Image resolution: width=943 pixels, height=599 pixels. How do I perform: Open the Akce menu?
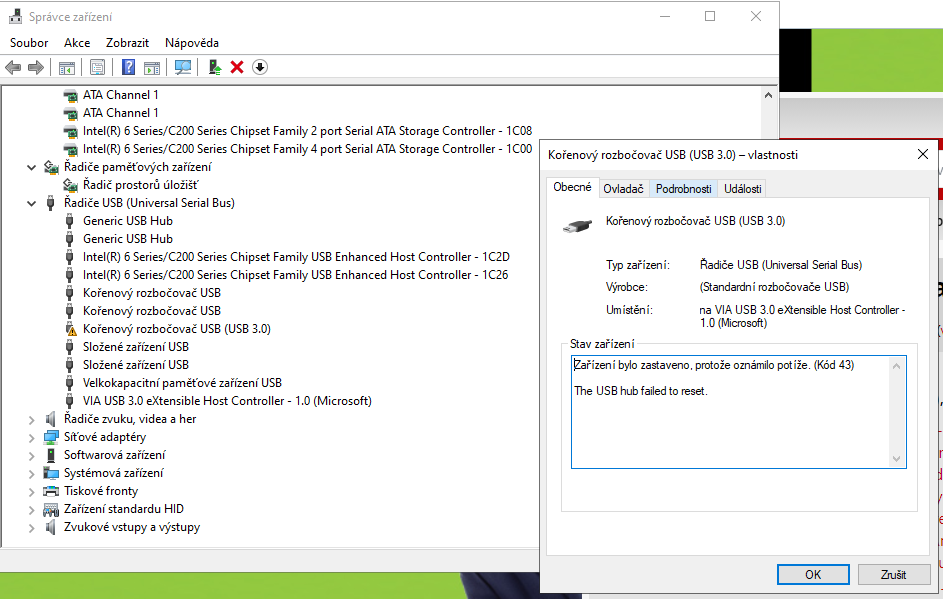pos(77,43)
